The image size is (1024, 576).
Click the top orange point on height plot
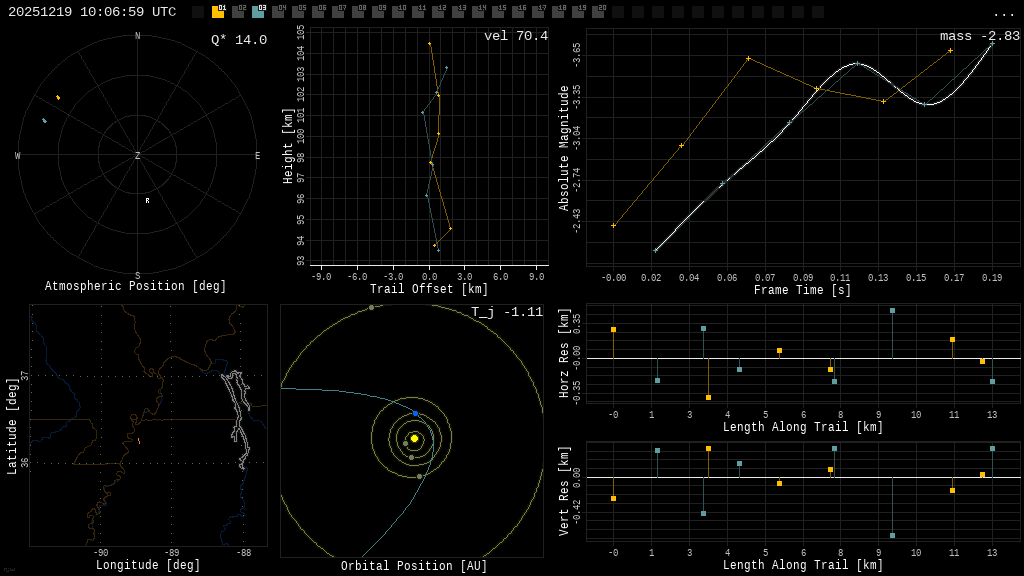pos(430,44)
